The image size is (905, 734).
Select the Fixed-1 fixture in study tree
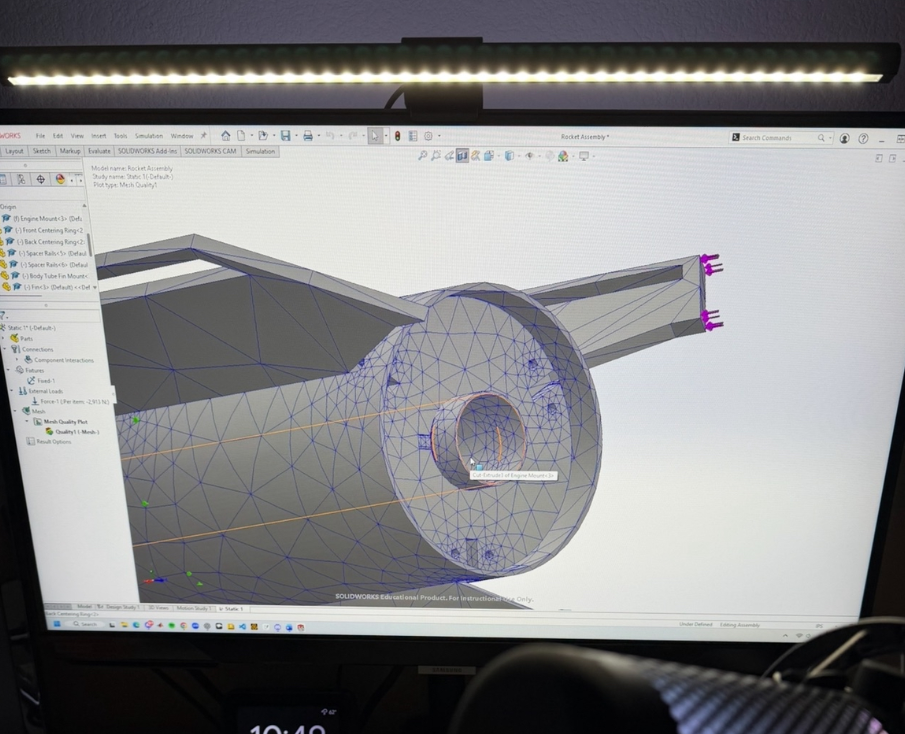(x=45, y=381)
